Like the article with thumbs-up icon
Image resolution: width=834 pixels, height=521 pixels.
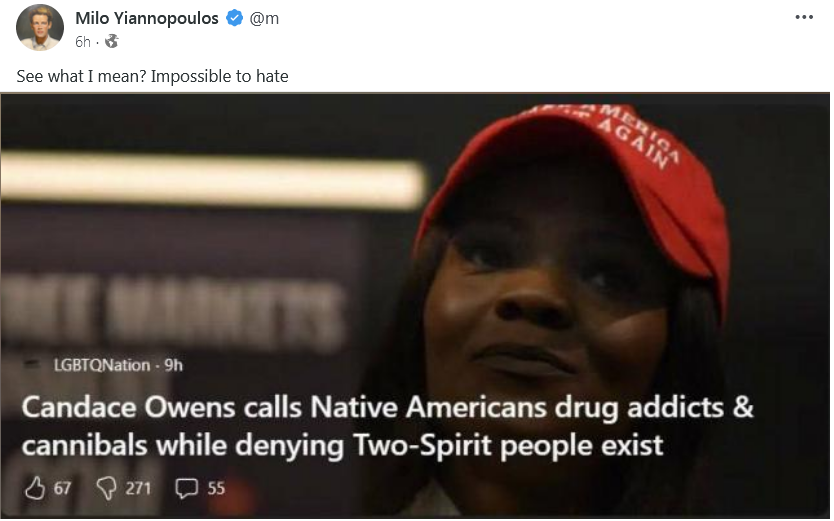coord(35,488)
